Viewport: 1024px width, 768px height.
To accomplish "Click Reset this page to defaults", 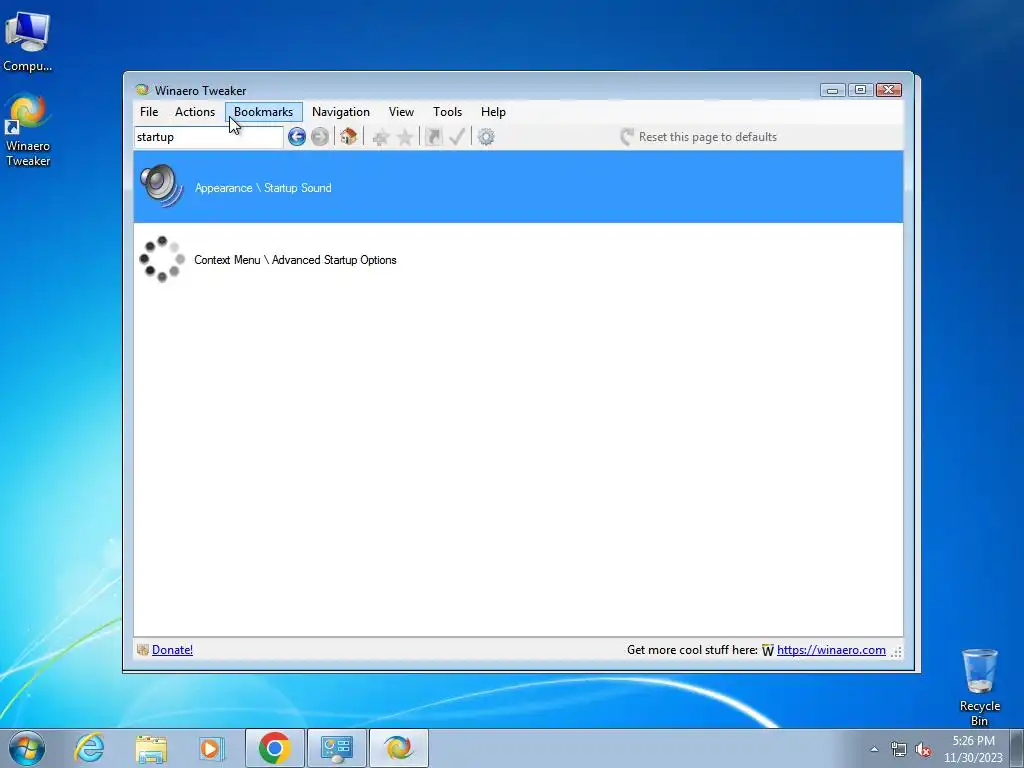I will pos(699,137).
